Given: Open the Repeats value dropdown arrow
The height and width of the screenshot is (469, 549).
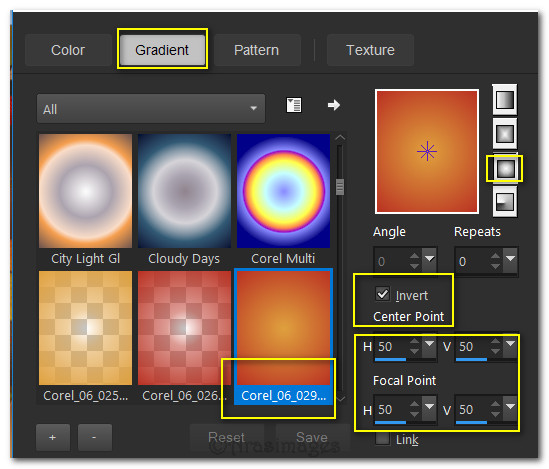Looking at the screenshot, I should coord(510,259).
